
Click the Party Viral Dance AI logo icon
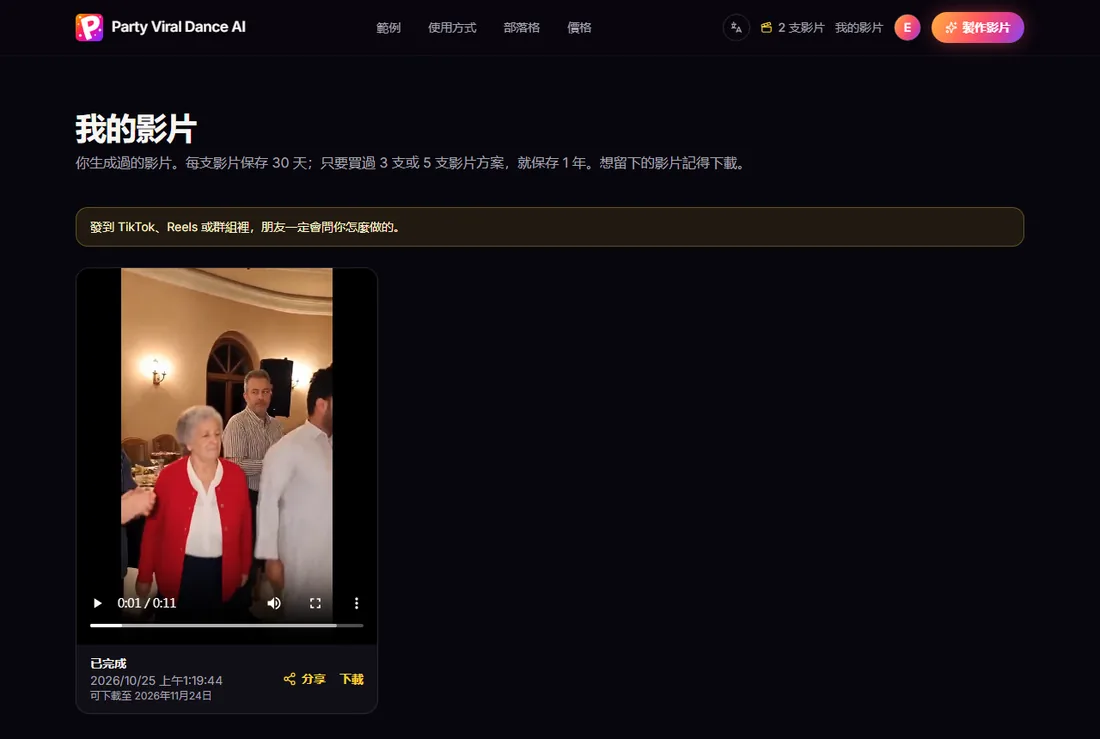point(89,27)
